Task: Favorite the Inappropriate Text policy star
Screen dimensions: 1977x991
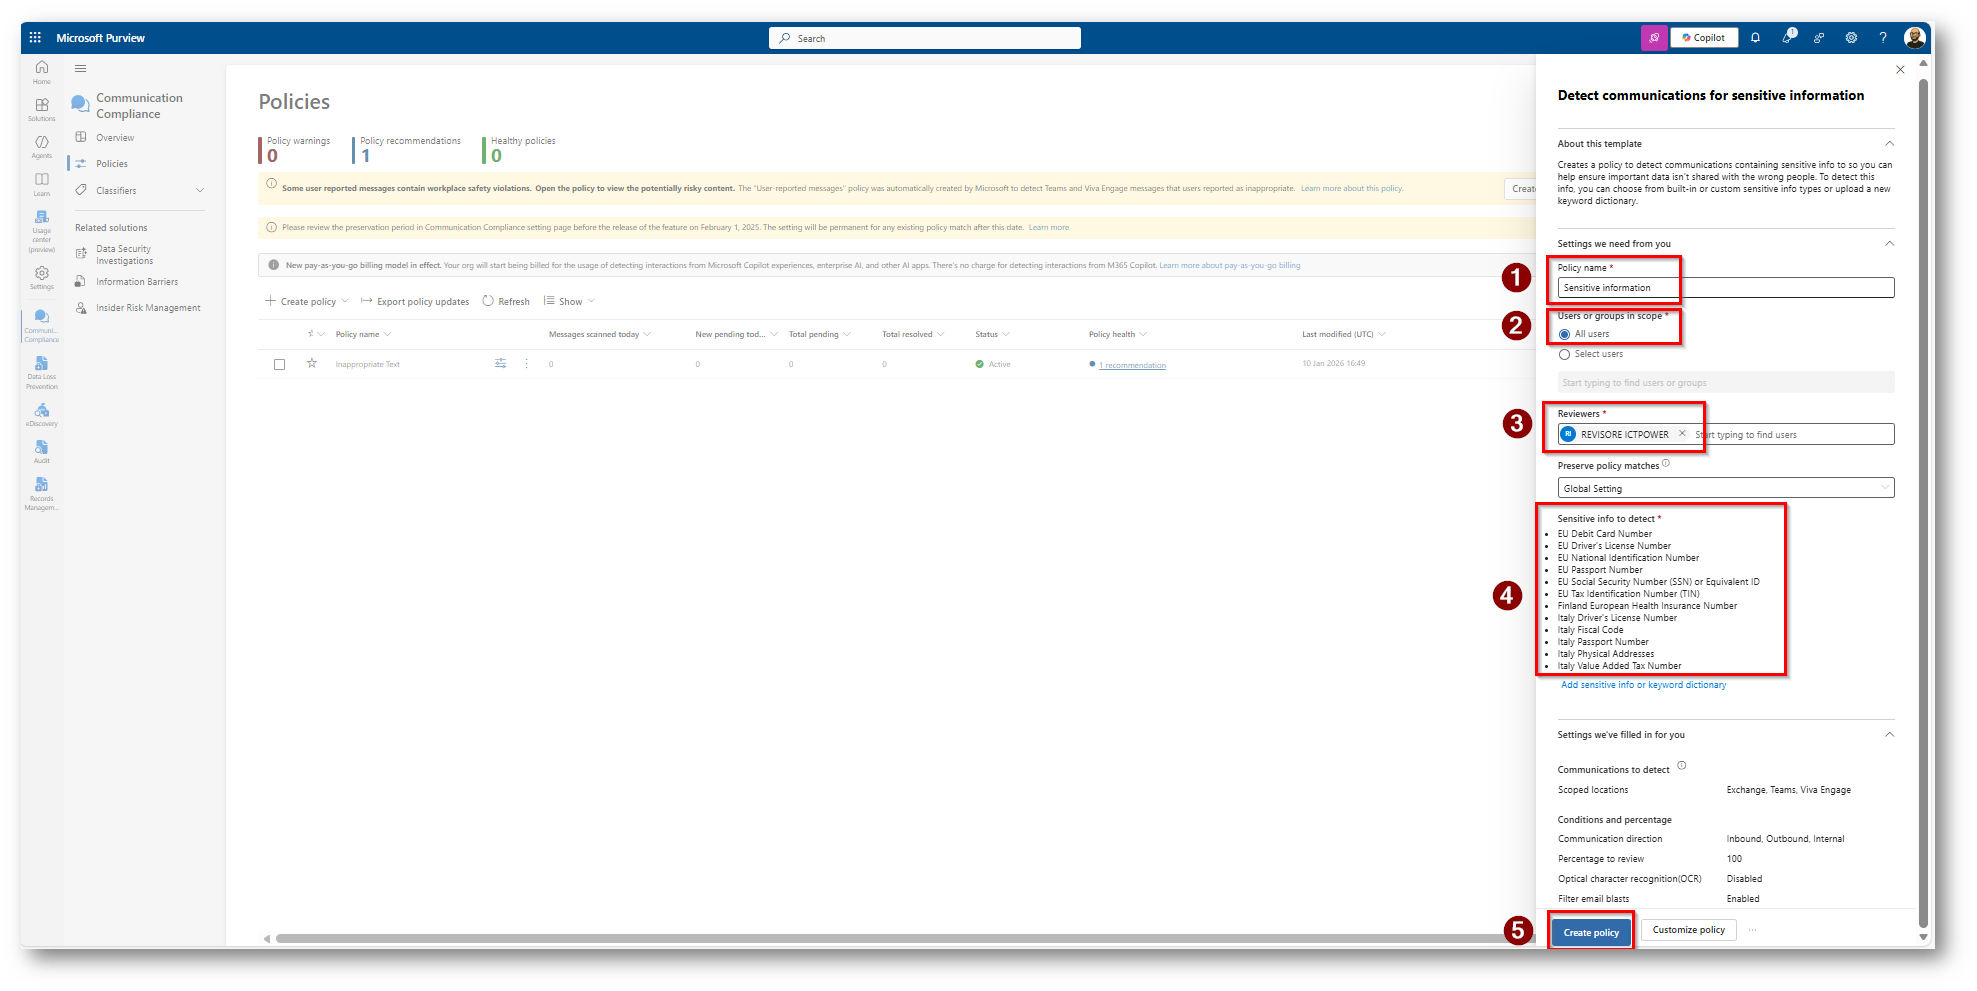Action: (x=312, y=363)
